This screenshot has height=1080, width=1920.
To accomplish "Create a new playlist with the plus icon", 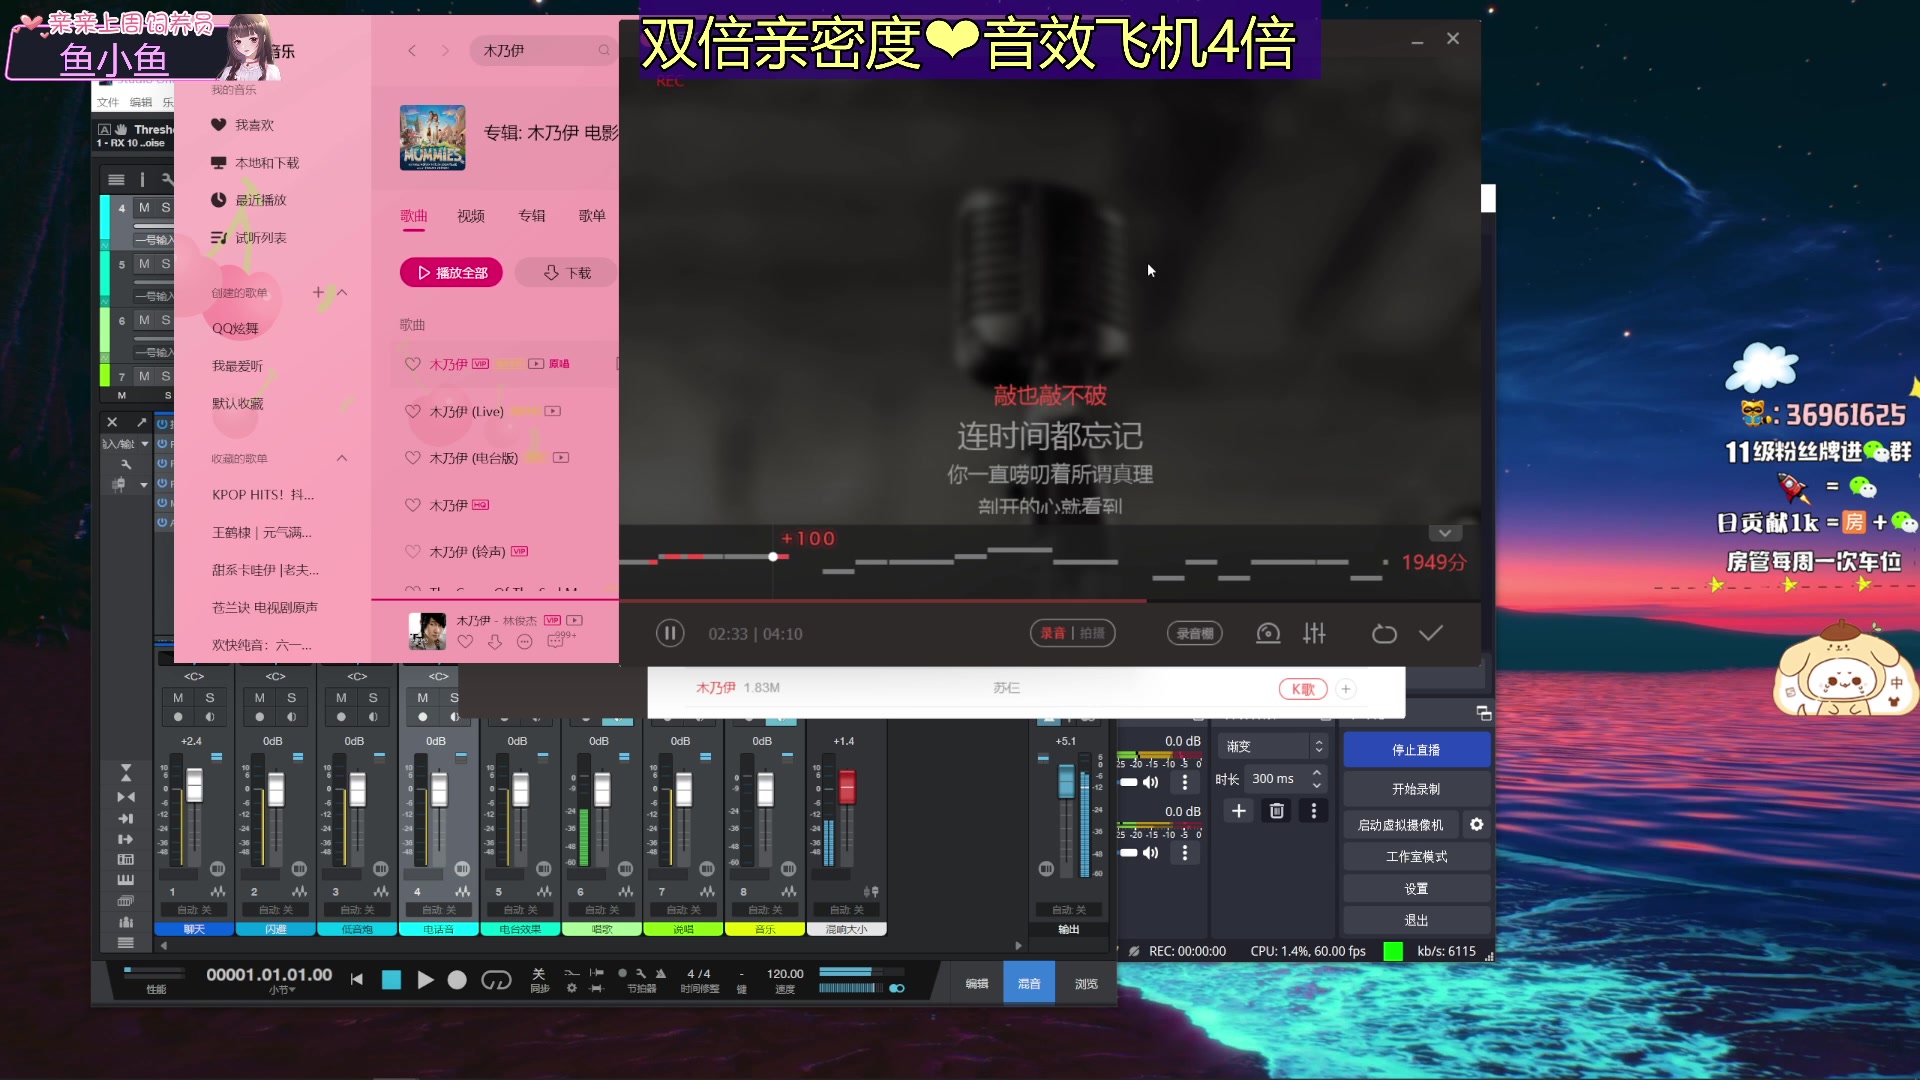I will click(318, 292).
